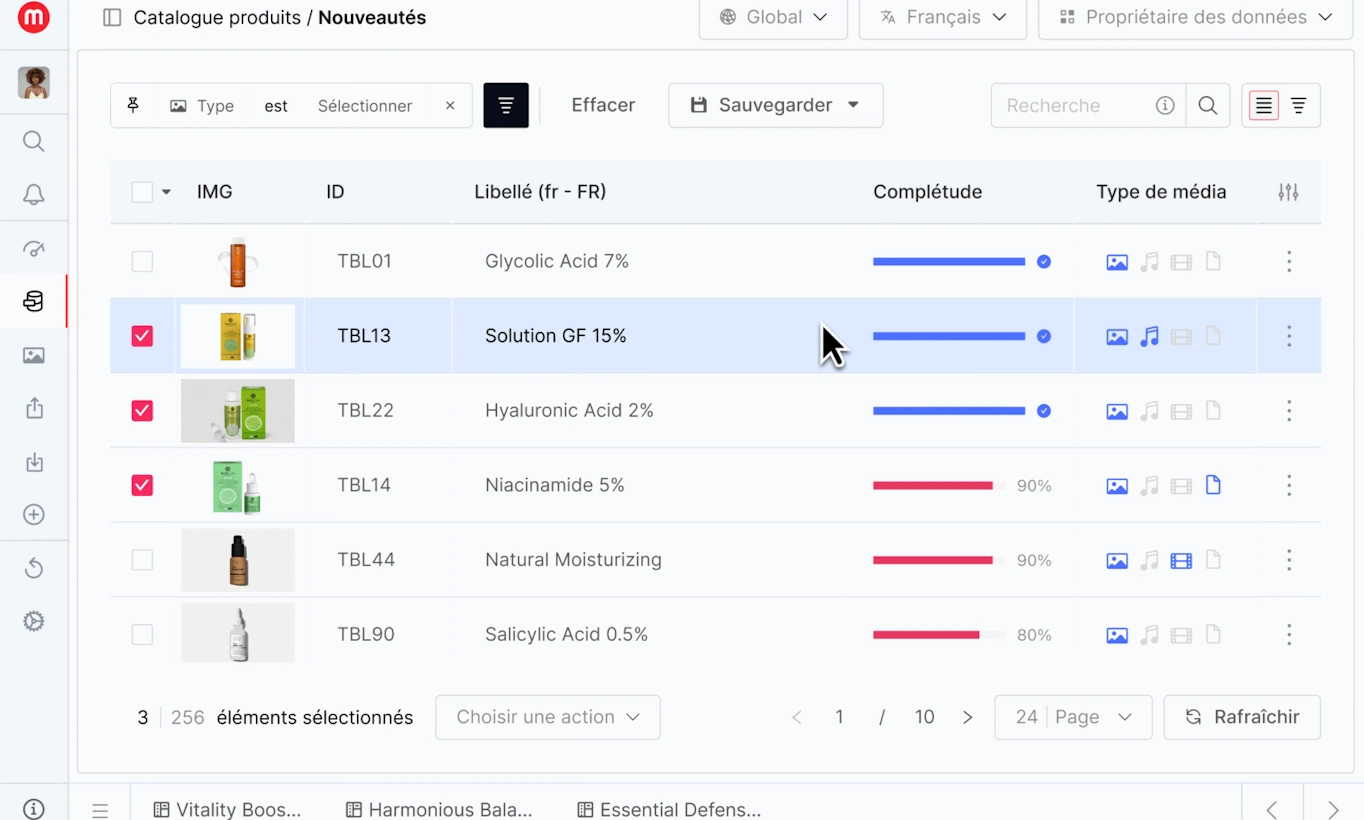Click the Niacinamide 5% completeness bar
The image size is (1364, 820).
940,486
